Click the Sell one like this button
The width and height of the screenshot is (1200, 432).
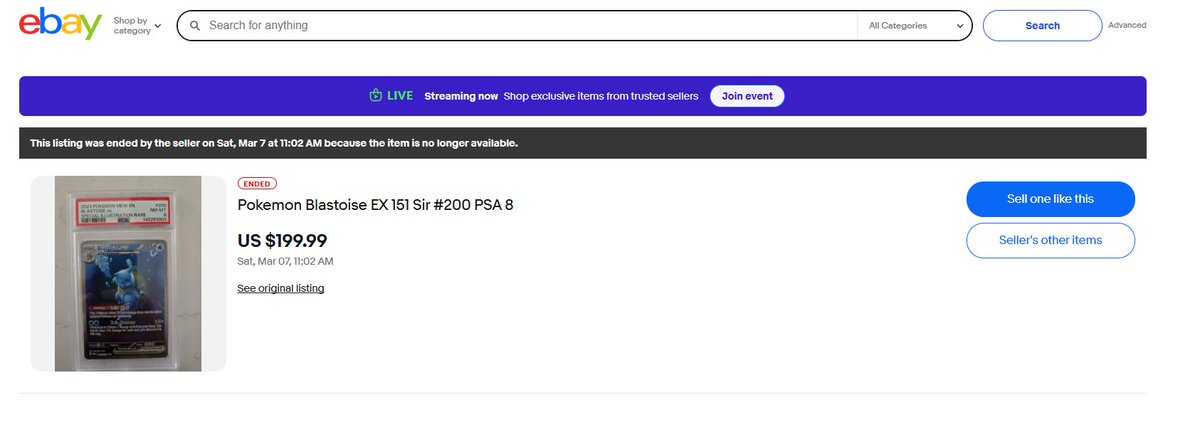pos(1050,199)
